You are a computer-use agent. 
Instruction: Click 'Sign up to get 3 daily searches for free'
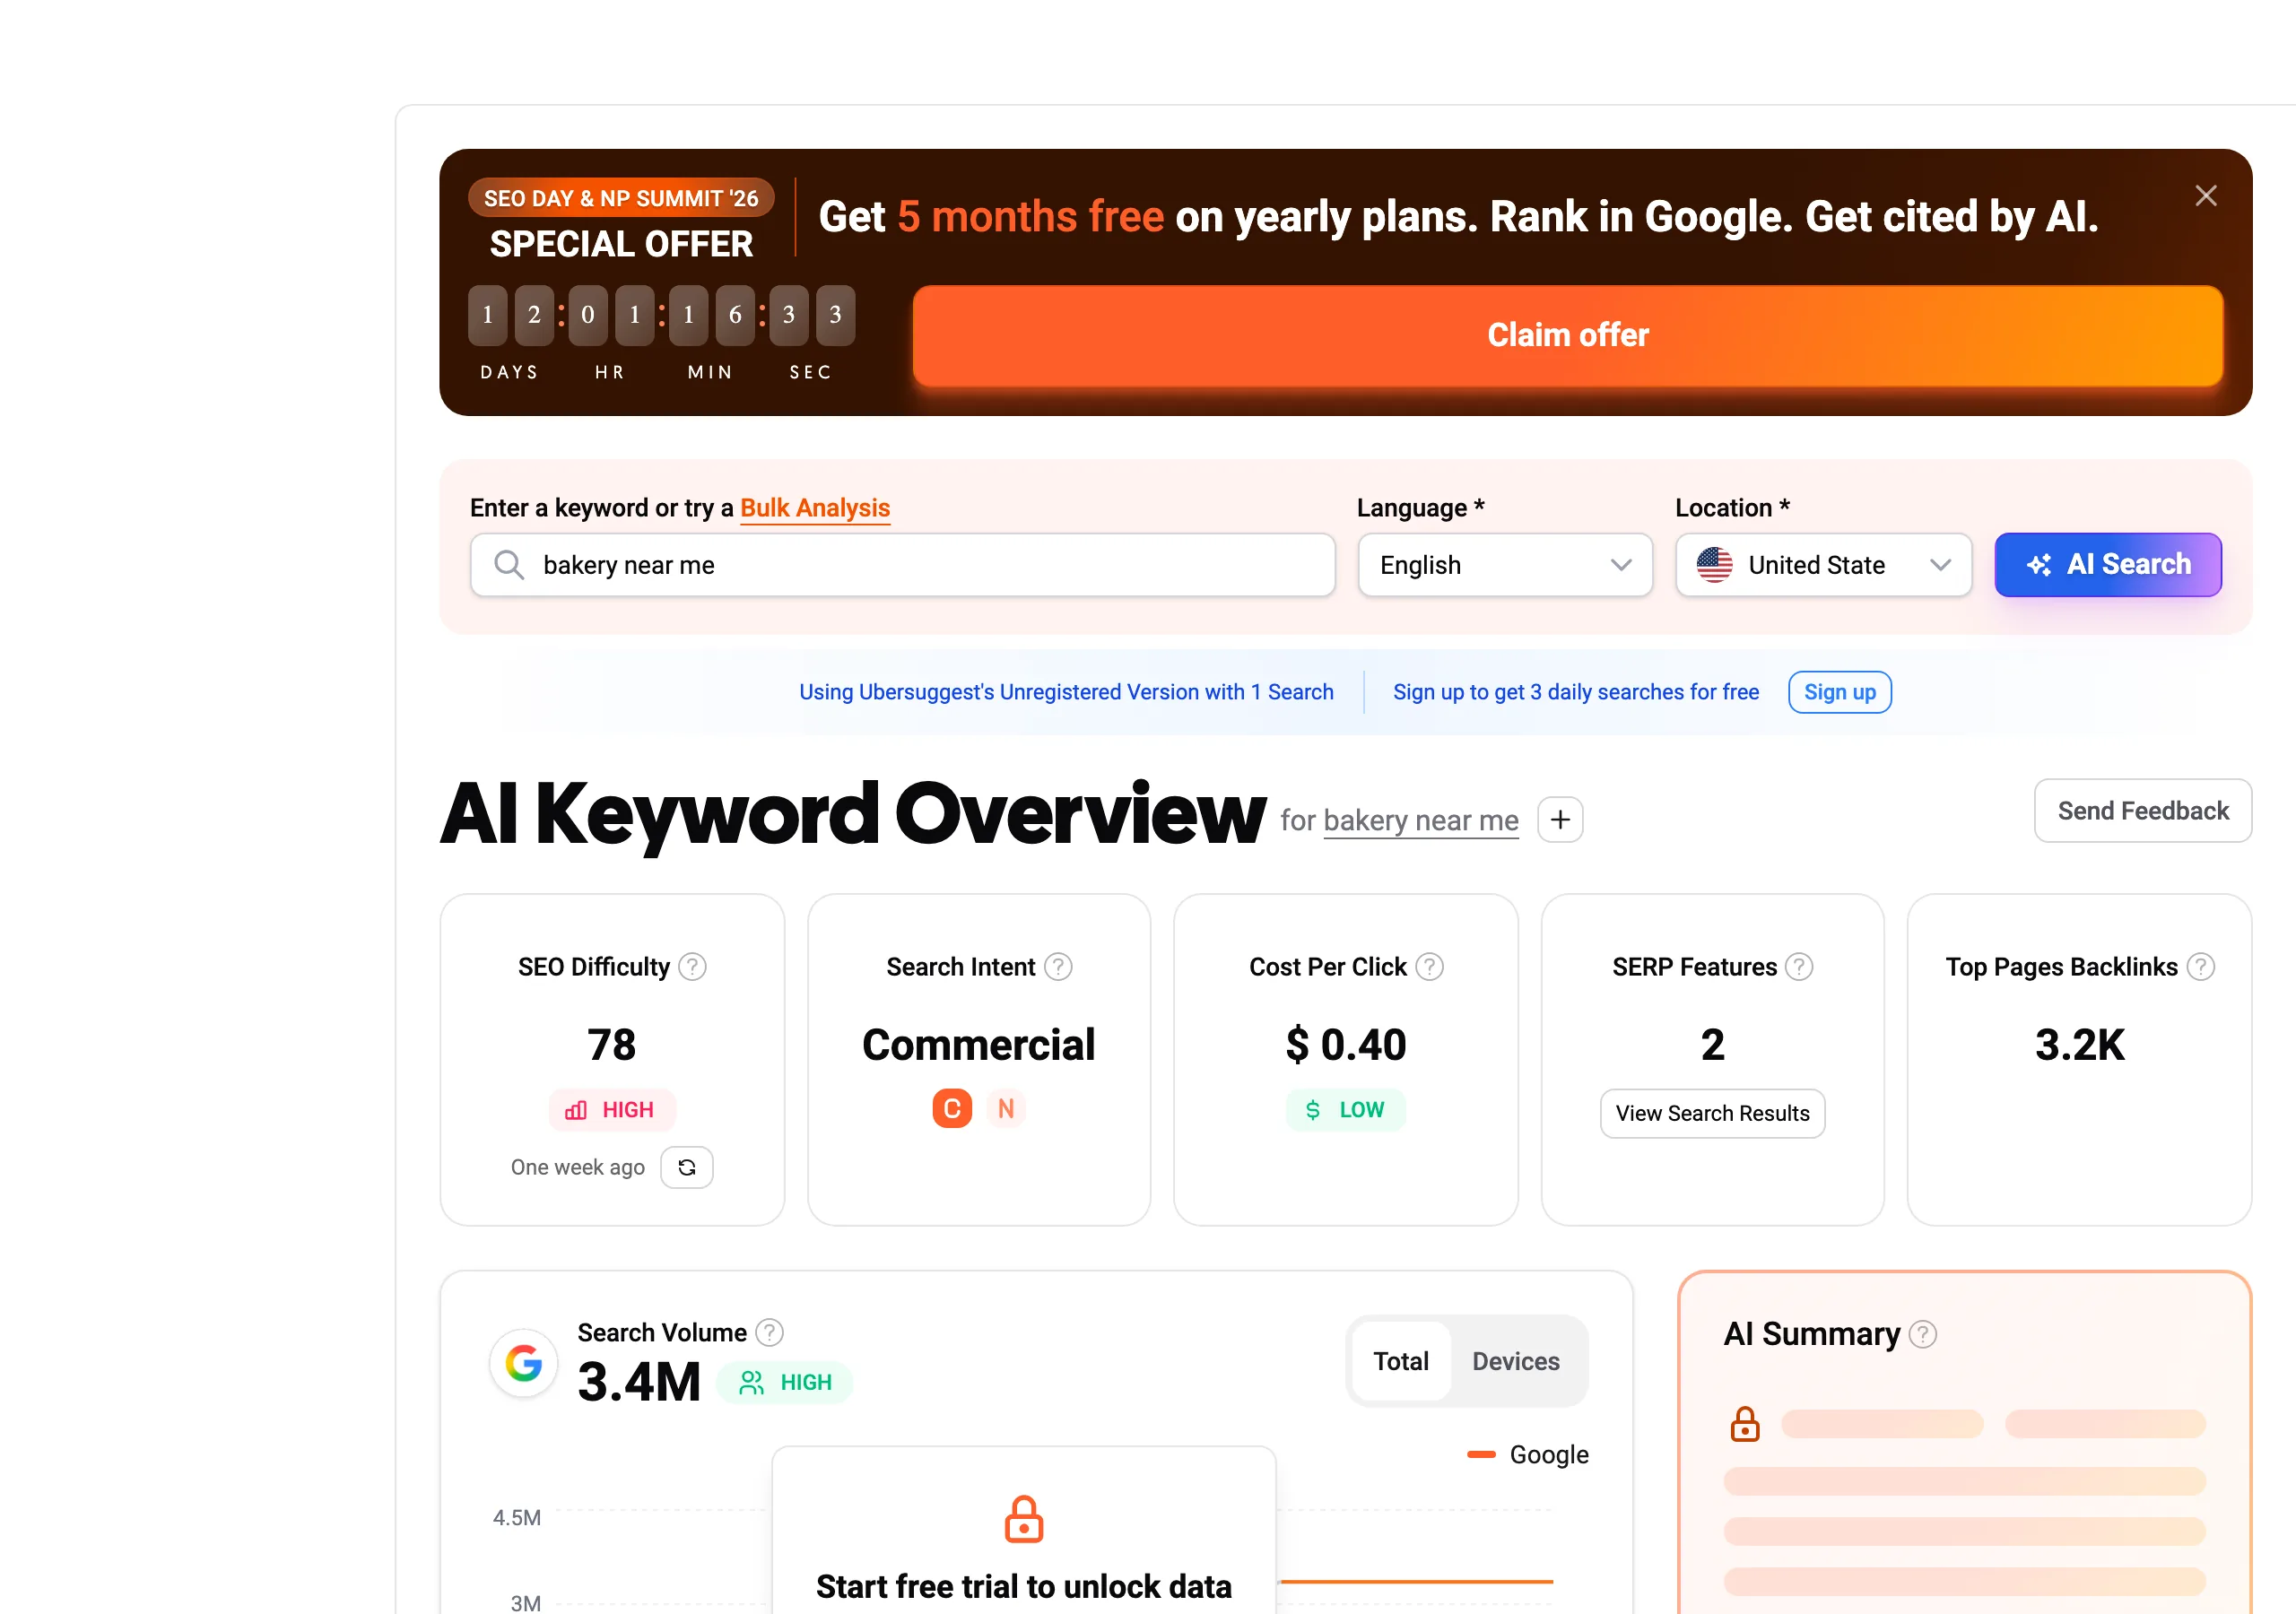(1575, 692)
